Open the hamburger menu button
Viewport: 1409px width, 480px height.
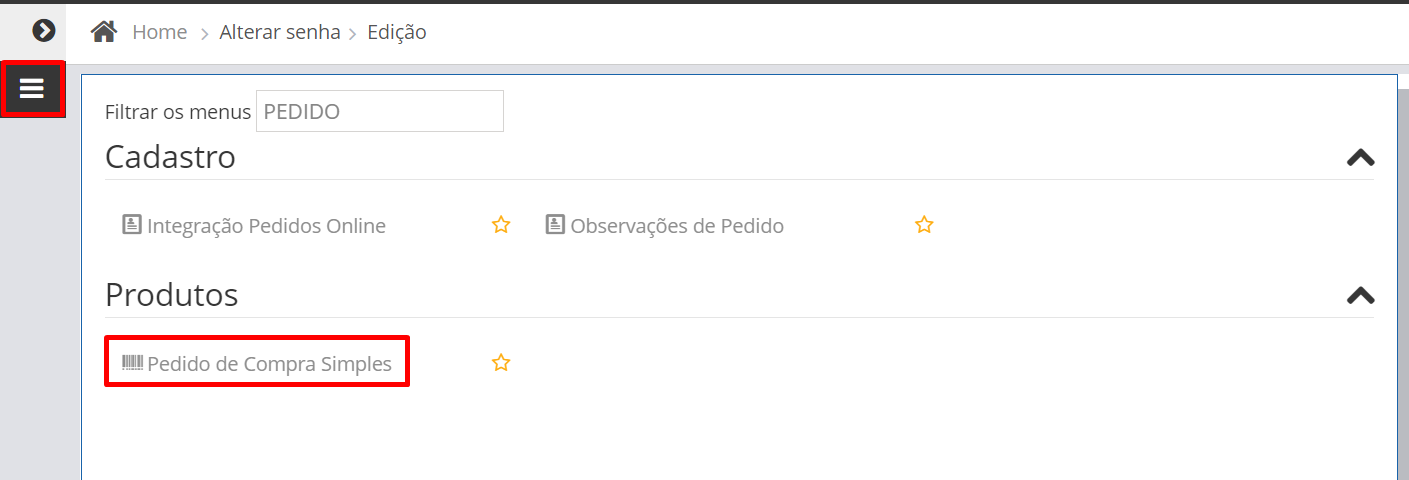[32, 89]
